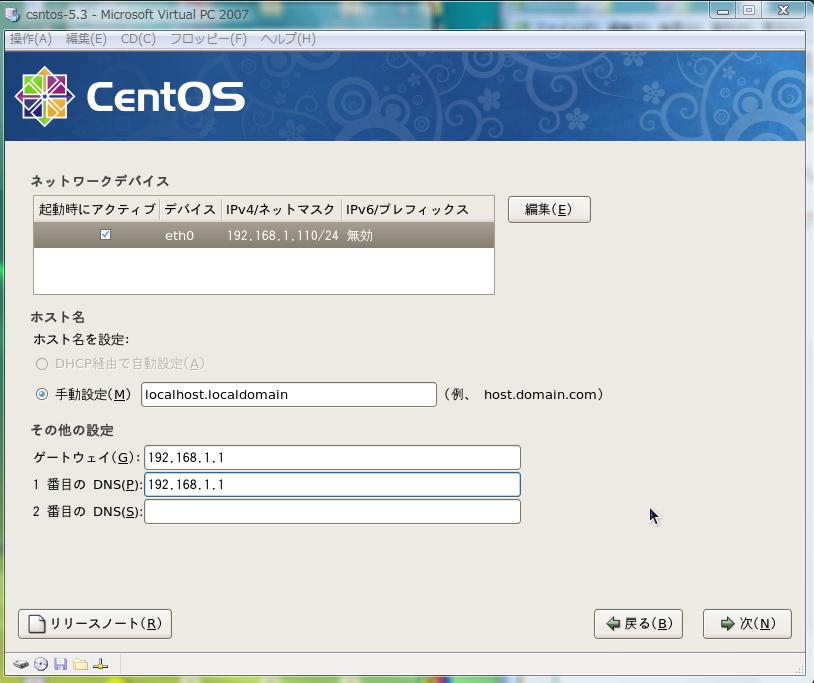
Task: Uncheck the eth0 active-on-boot checkbox
Action: 105,235
